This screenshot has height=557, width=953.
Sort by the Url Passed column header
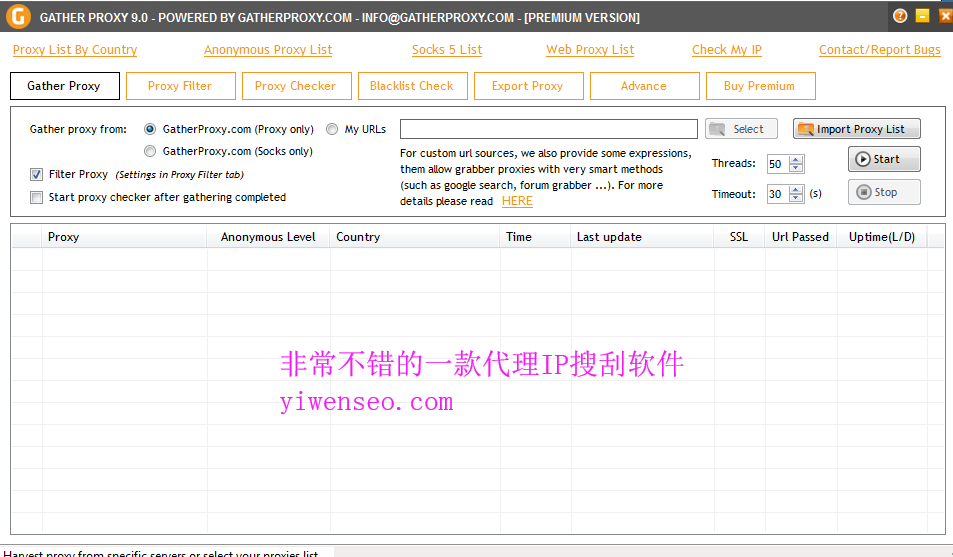[800, 237]
